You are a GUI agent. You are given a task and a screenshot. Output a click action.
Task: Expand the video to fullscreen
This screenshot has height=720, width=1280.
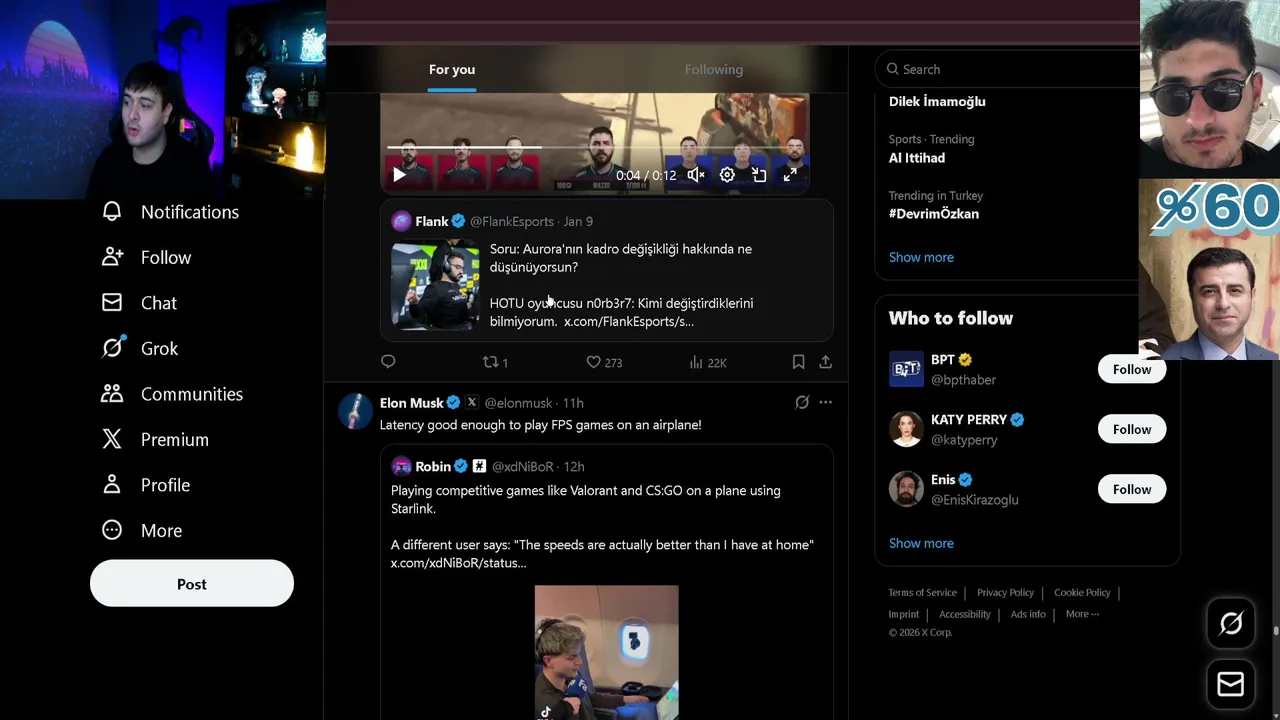click(790, 175)
